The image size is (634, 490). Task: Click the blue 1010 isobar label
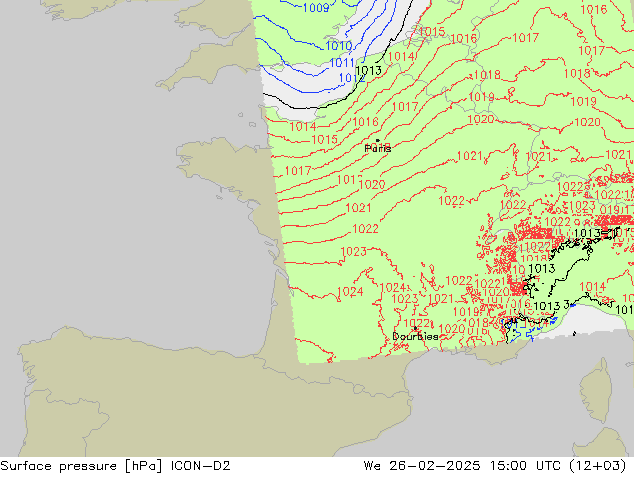[x=339, y=46]
